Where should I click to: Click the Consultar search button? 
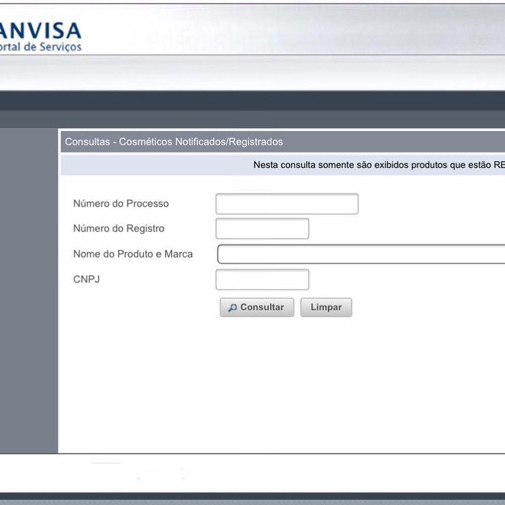pyautogui.click(x=257, y=307)
